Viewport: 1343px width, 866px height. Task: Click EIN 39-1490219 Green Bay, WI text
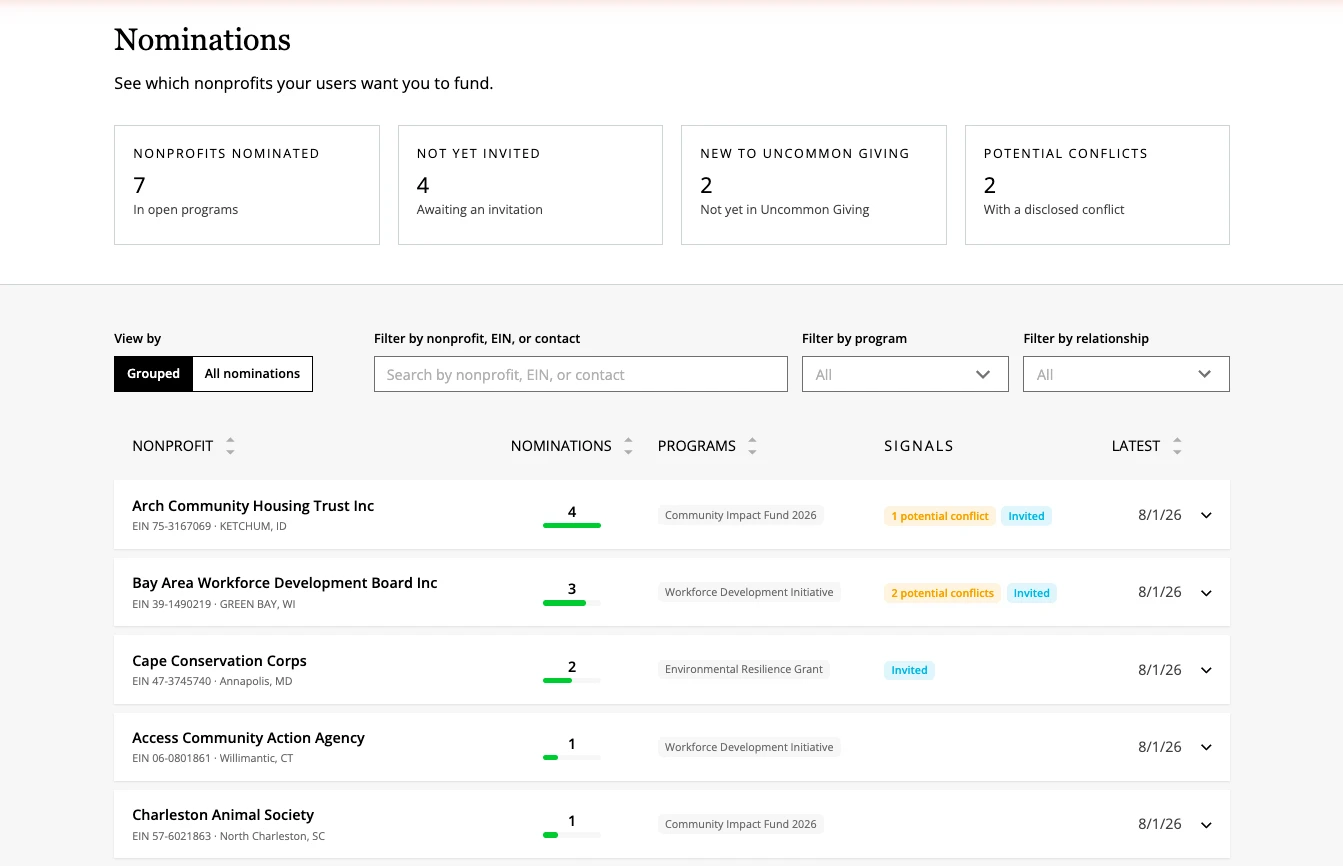[214, 604]
